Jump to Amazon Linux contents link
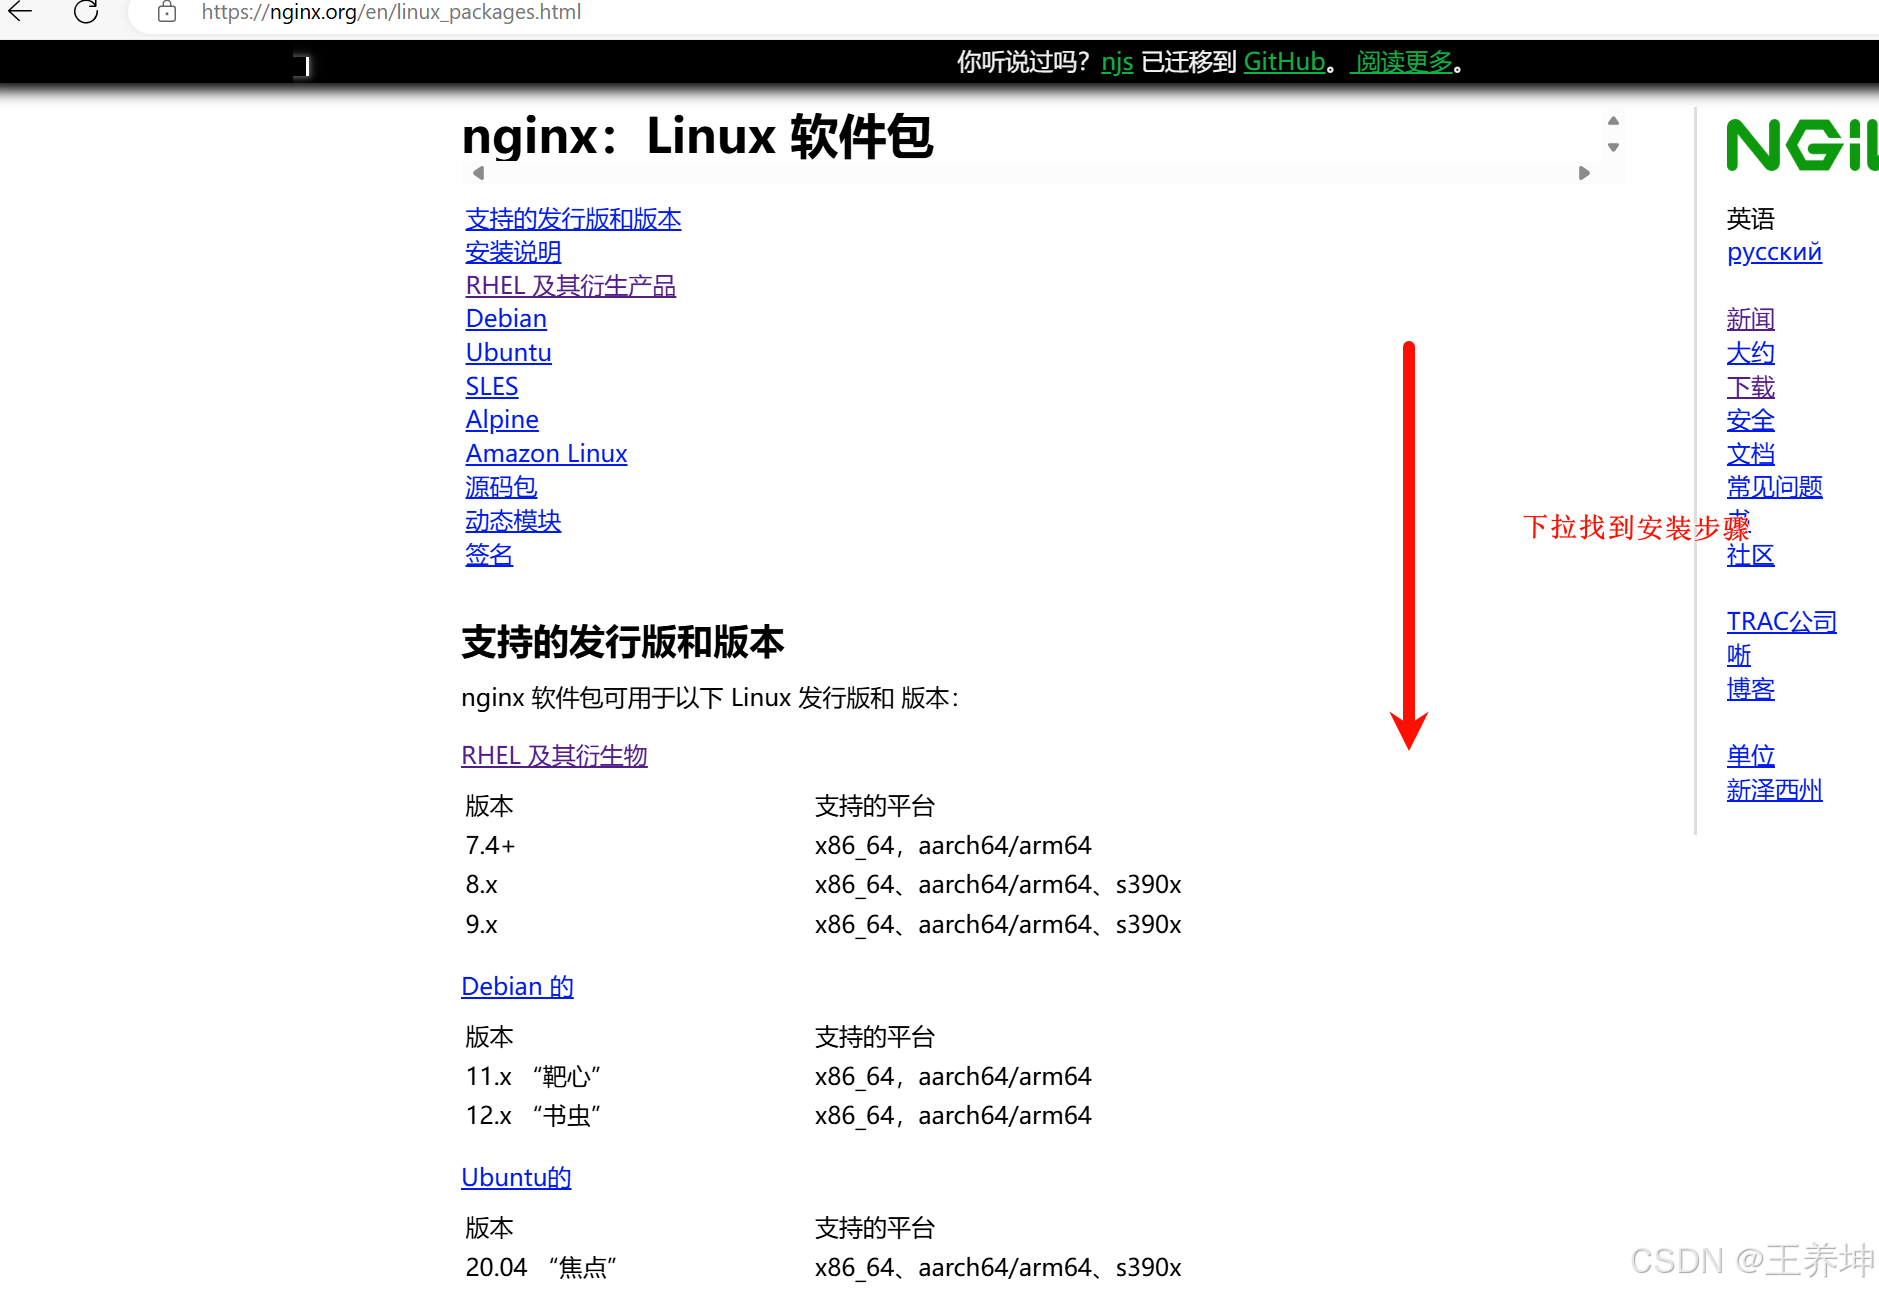 tap(546, 454)
